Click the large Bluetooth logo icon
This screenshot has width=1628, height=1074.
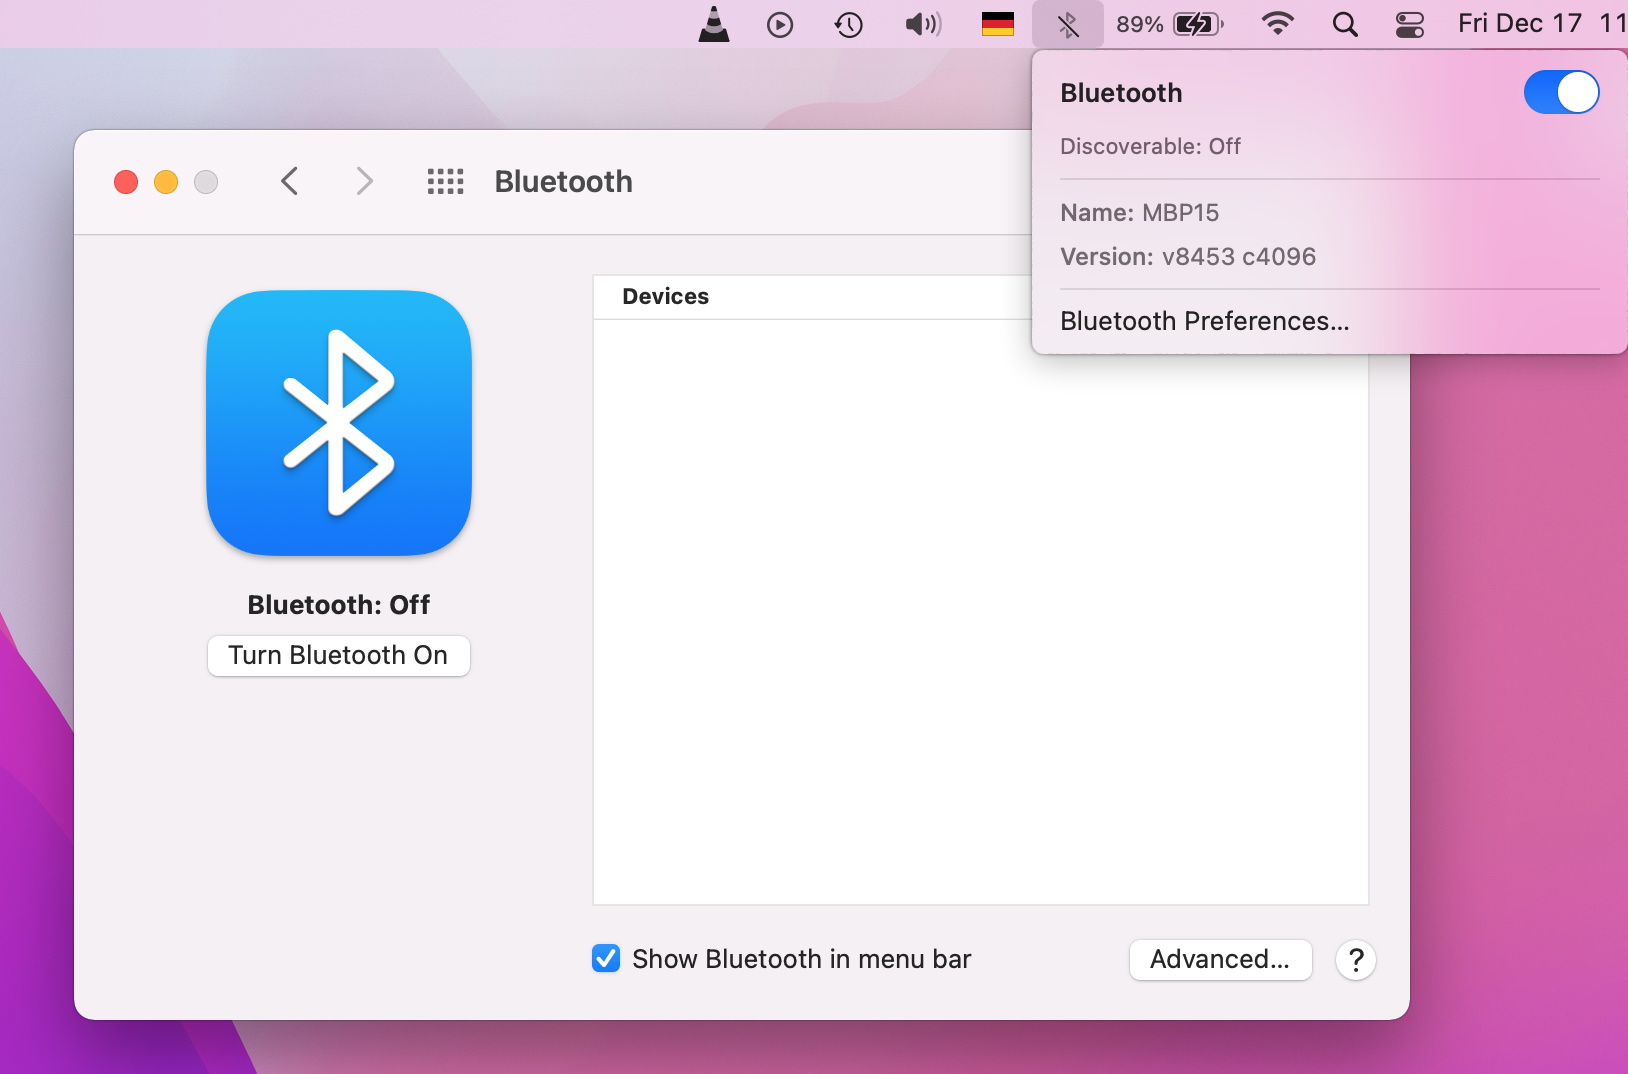339,423
